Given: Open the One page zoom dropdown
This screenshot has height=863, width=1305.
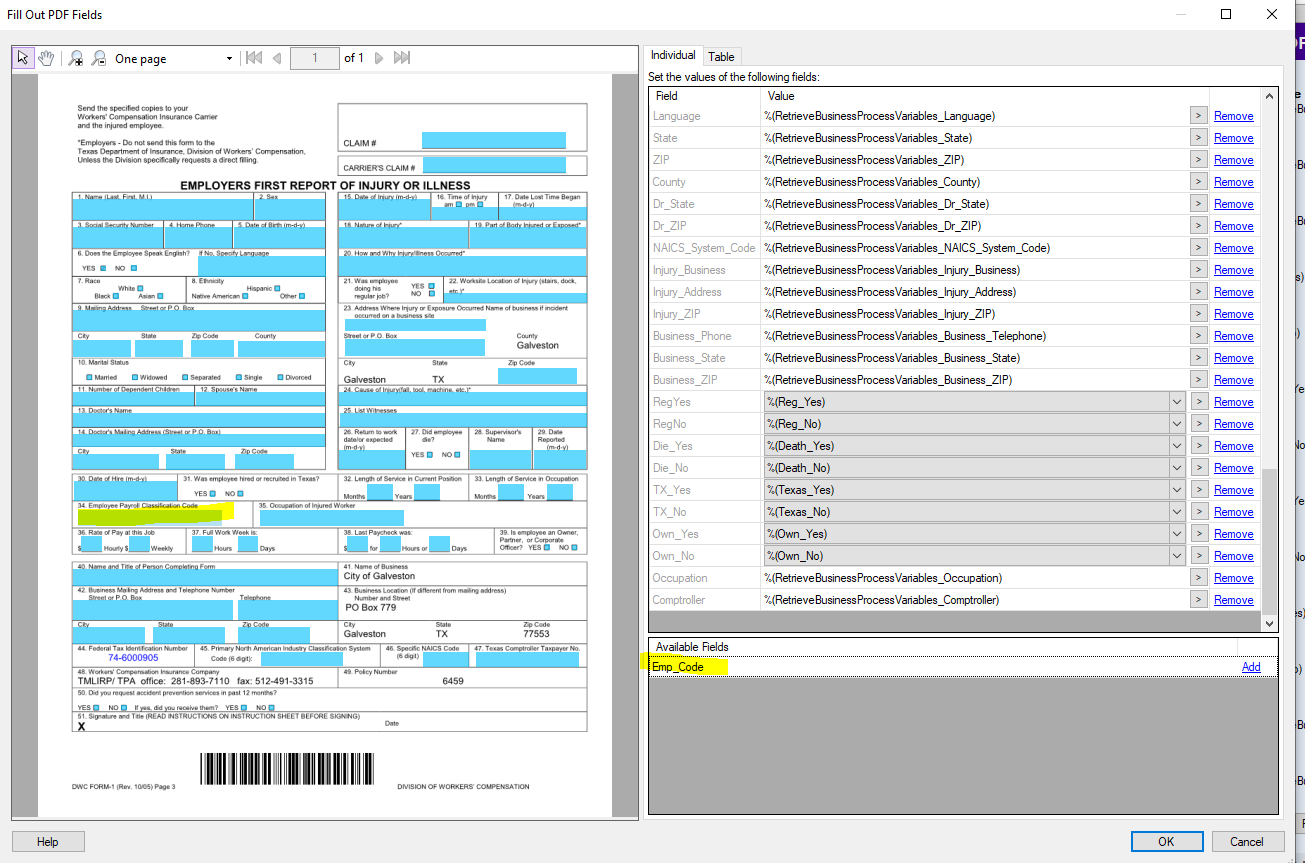Looking at the screenshot, I should (229, 58).
